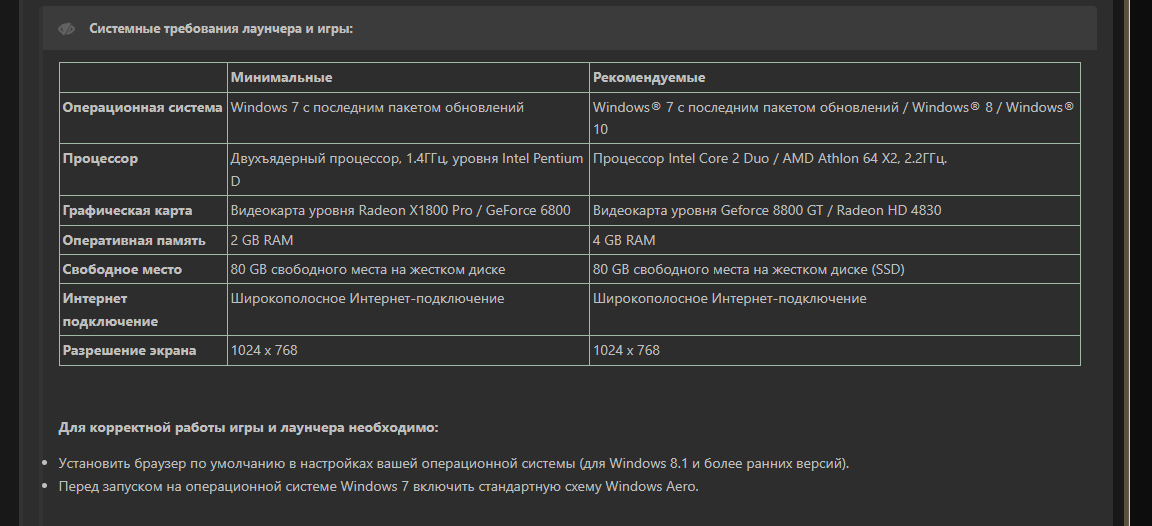Click the "Графическая карта" row label
The image size is (1152, 526).
(x=127, y=211)
